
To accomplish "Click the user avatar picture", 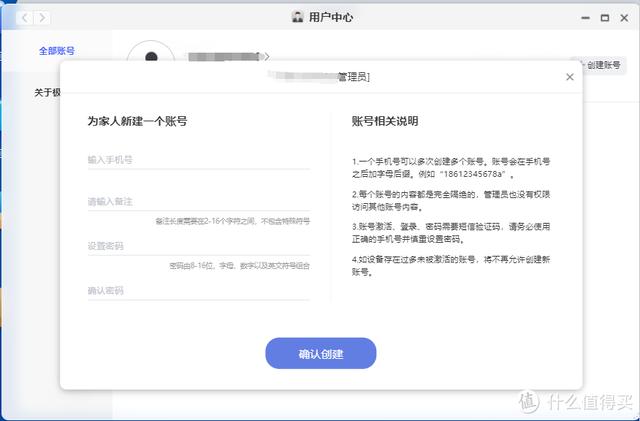I will point(151,52).
